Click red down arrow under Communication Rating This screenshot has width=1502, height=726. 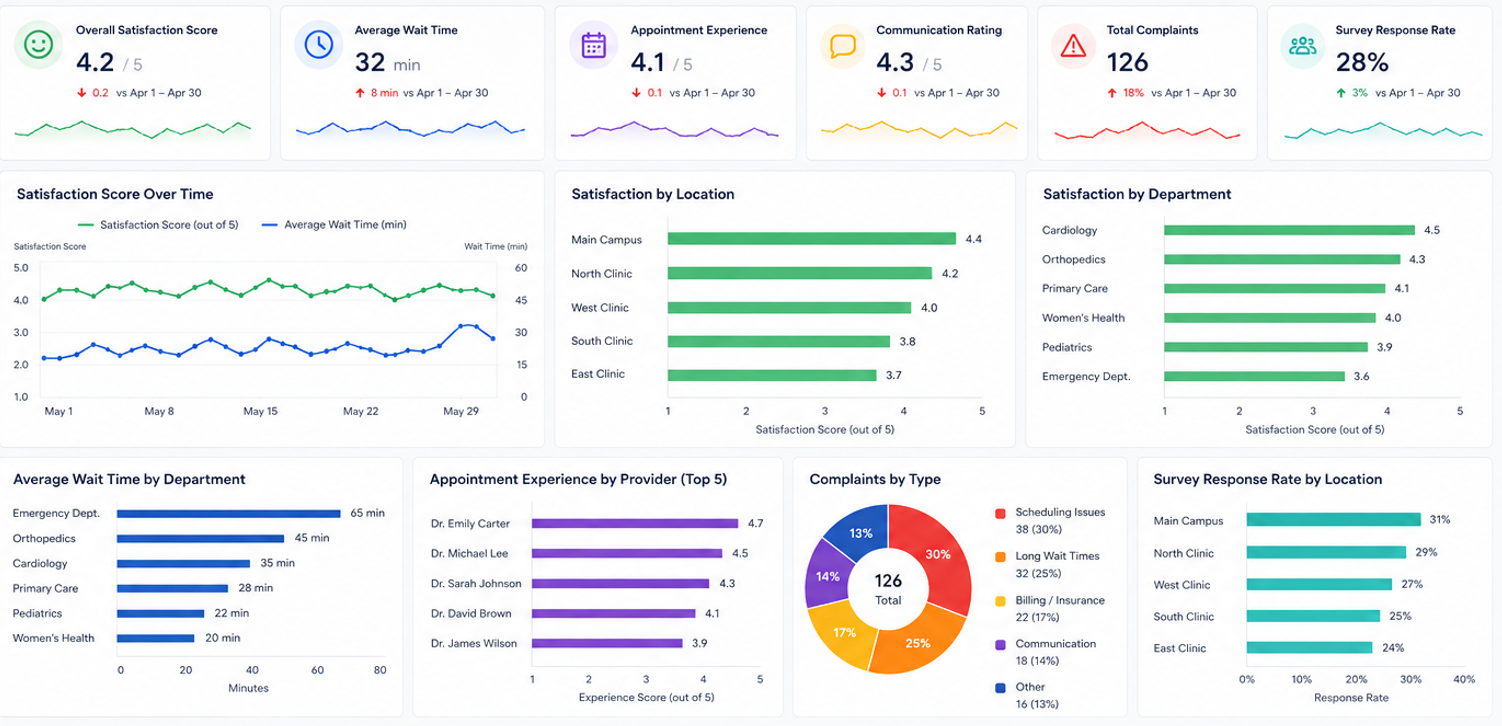(x=881, y=93)
